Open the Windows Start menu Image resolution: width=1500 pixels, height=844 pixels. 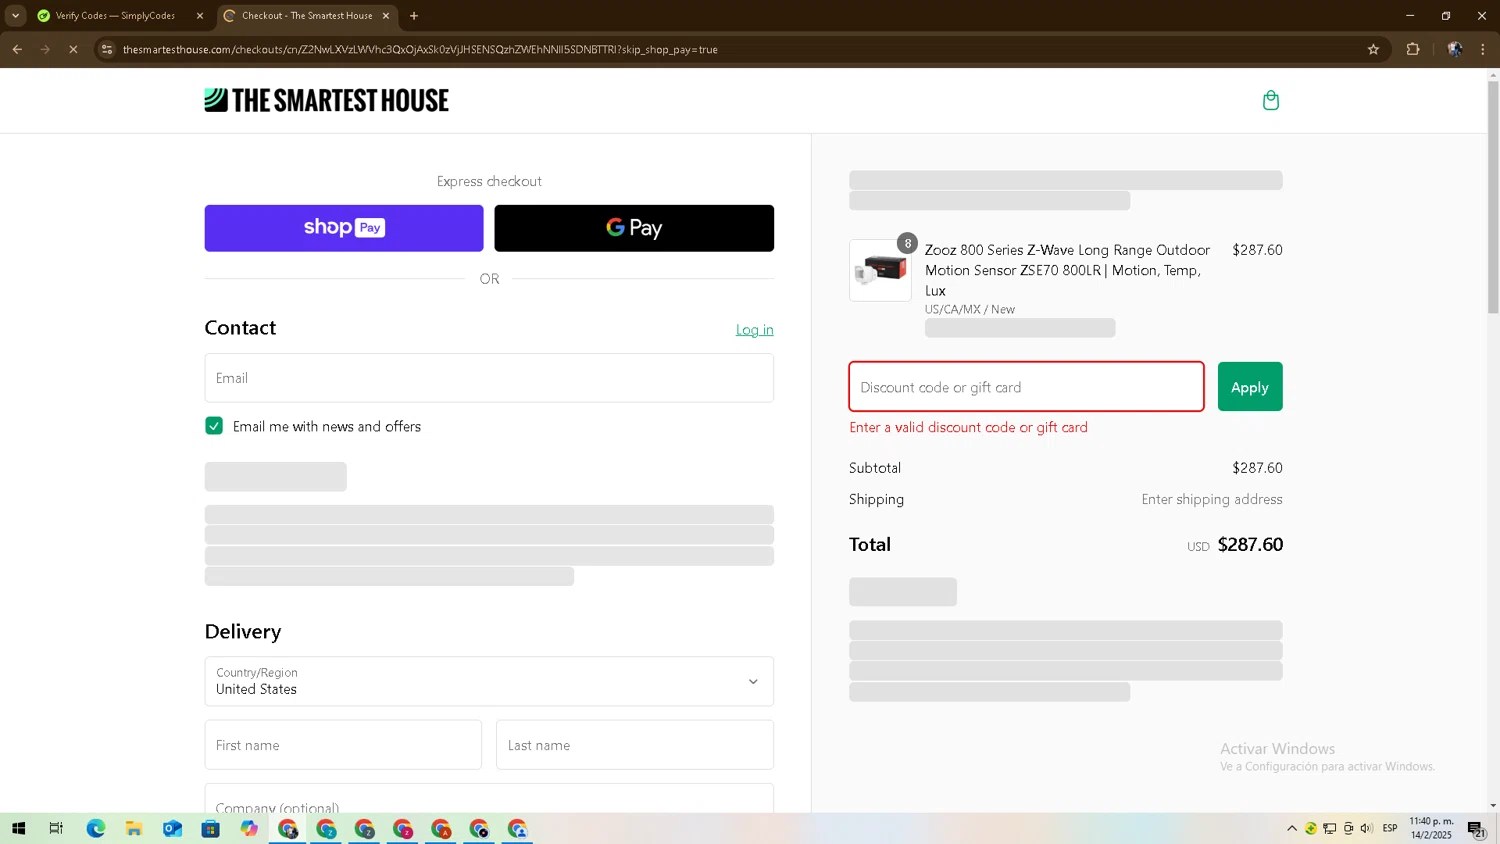tap(18, 828)
